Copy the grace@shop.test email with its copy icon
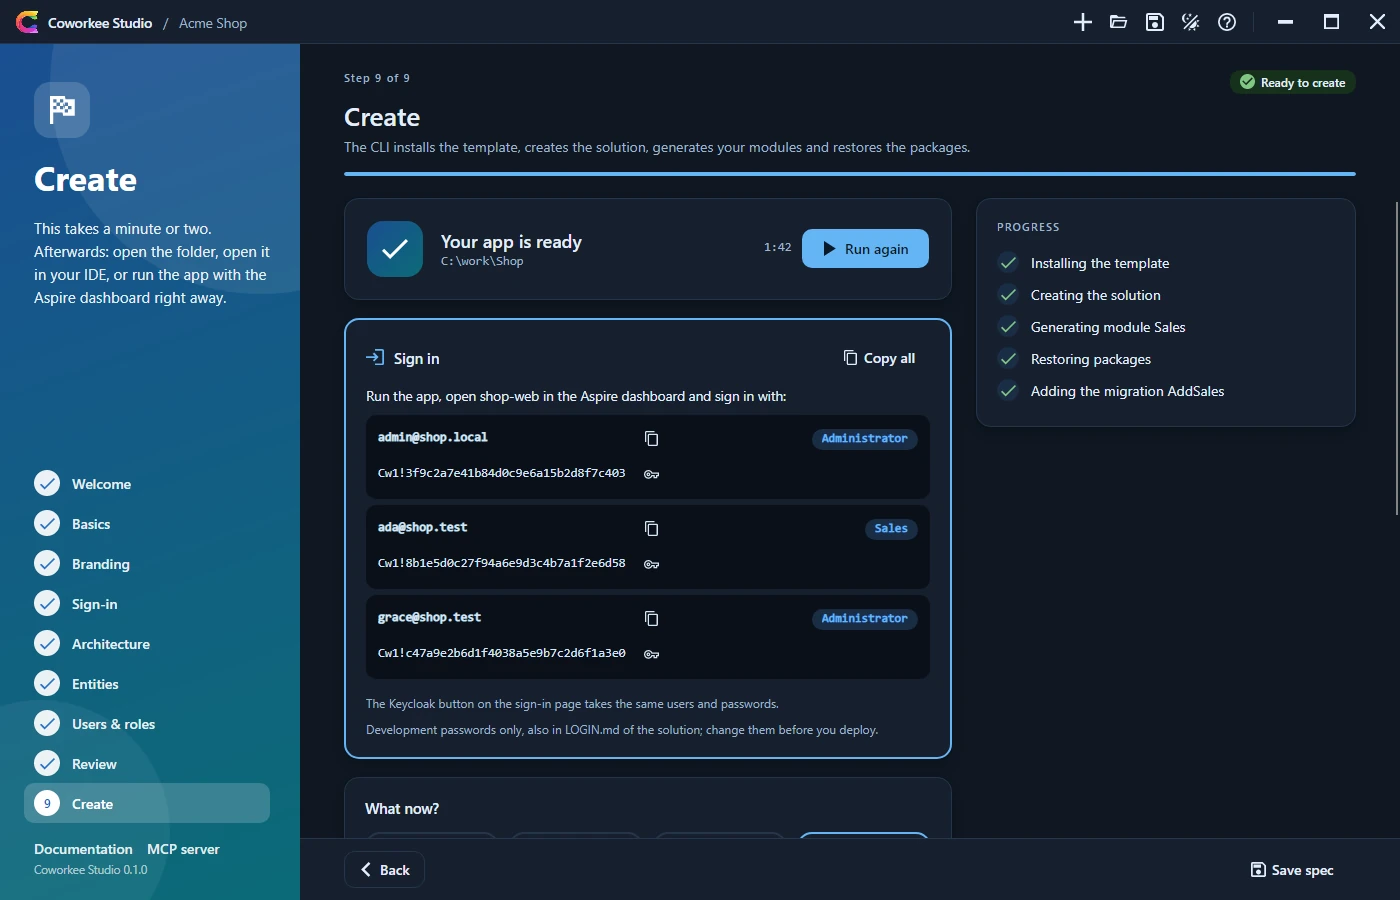 (x=651, y=618)
